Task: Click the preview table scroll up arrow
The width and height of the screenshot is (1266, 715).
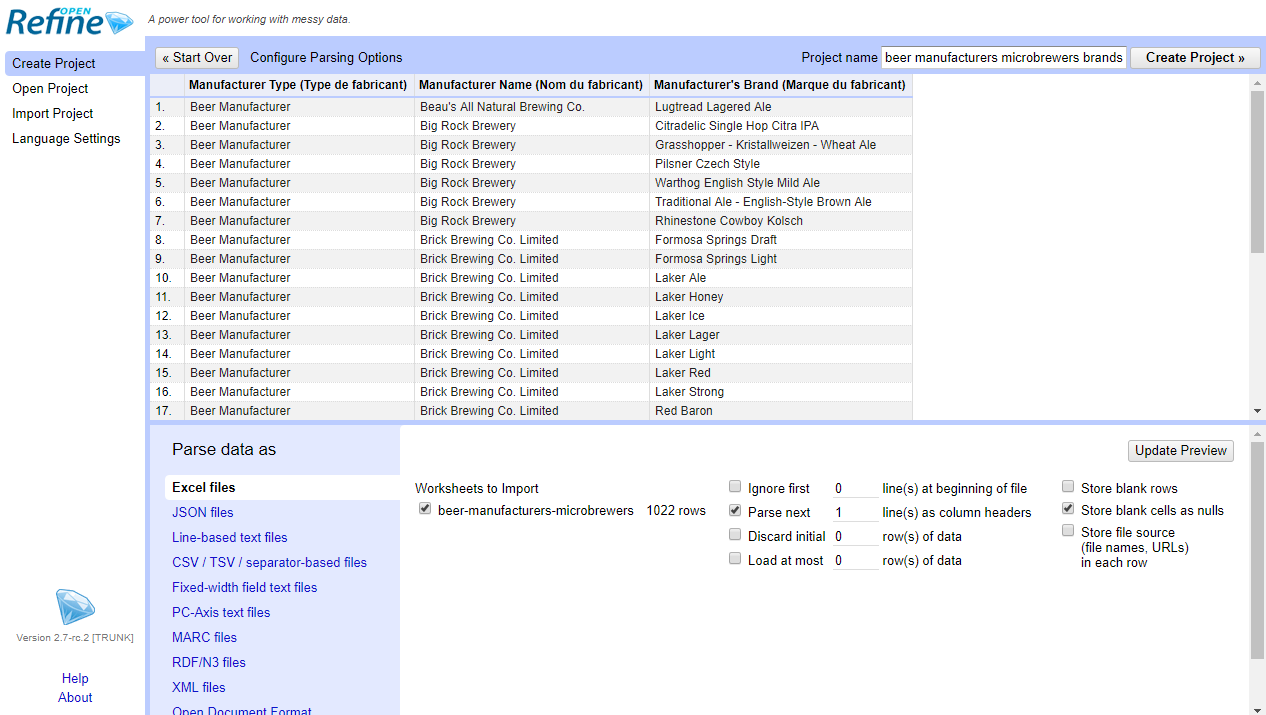Action: [1257, 83]
